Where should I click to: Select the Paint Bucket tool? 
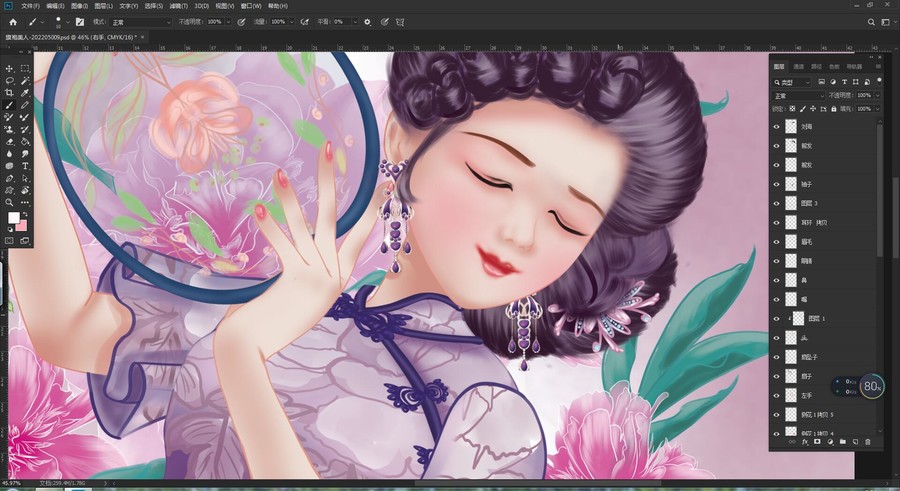(25, 141)
